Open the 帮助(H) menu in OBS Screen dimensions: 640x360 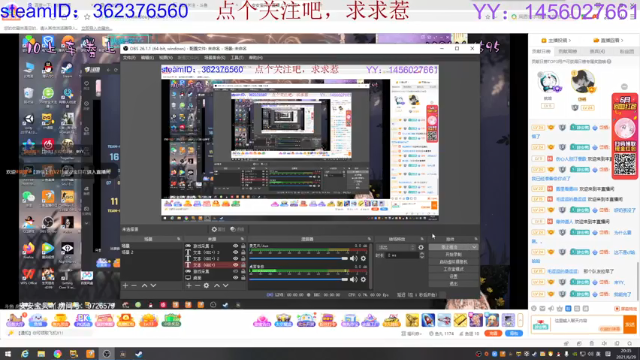(x=256, y=58)
